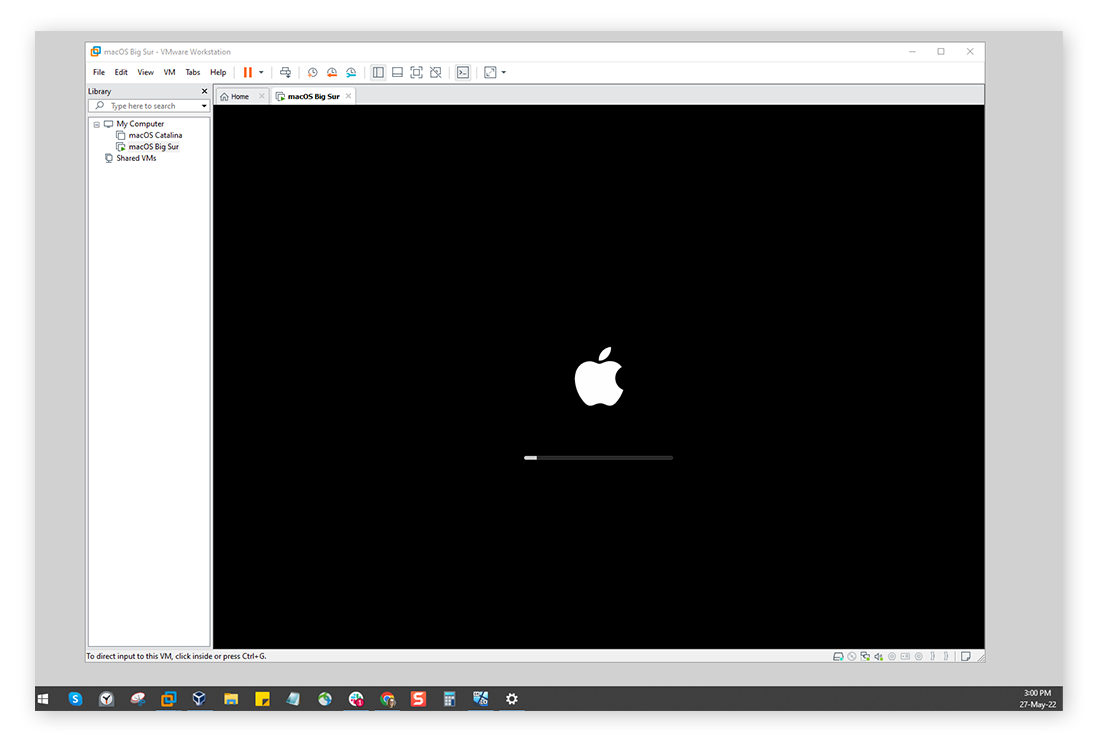The image size is (1100, 746).
Task: Open Skype from the taskbar
Action: click(75, 699)
